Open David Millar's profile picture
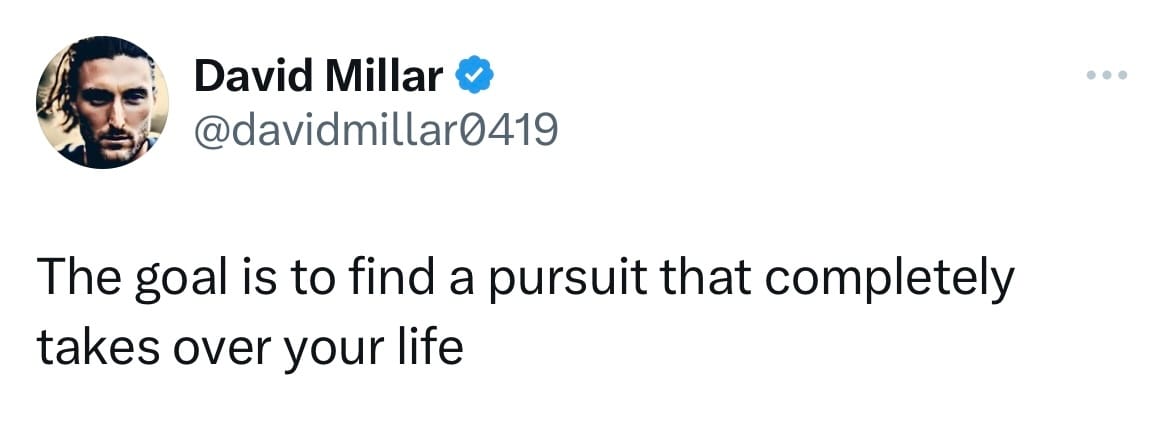 (x=101, y=102)
